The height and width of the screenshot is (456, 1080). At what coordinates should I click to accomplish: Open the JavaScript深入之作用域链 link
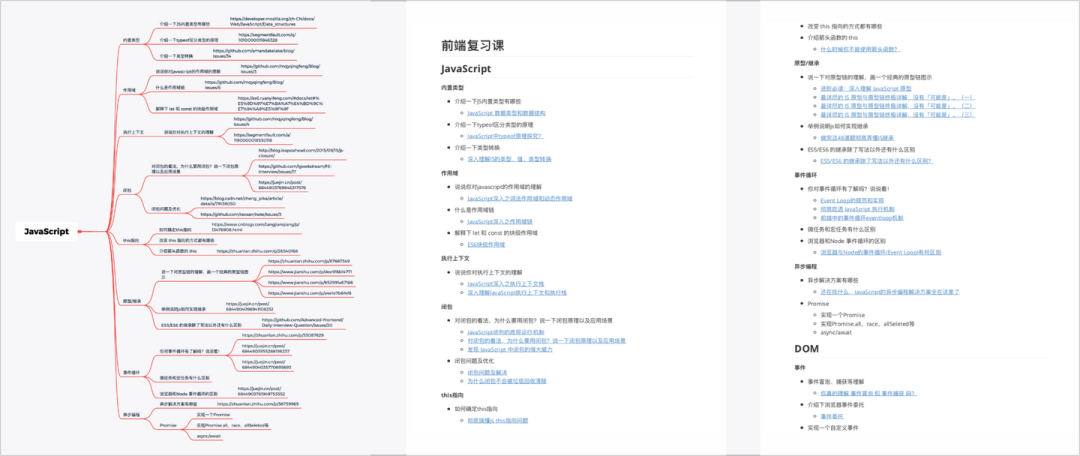[499, 221]
